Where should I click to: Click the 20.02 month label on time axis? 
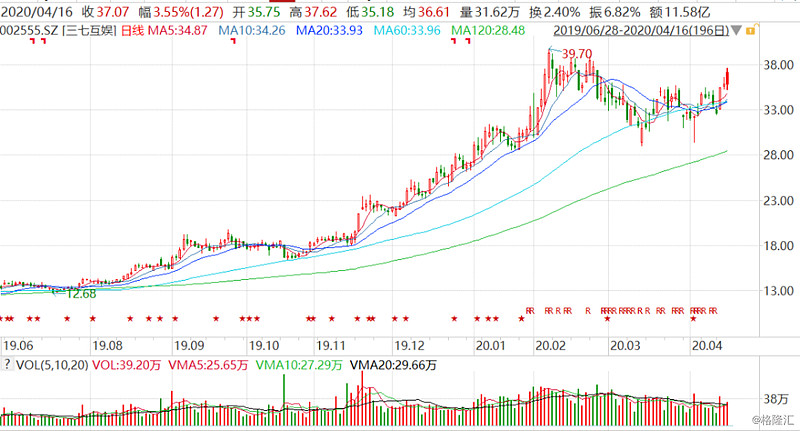[549, 344]
